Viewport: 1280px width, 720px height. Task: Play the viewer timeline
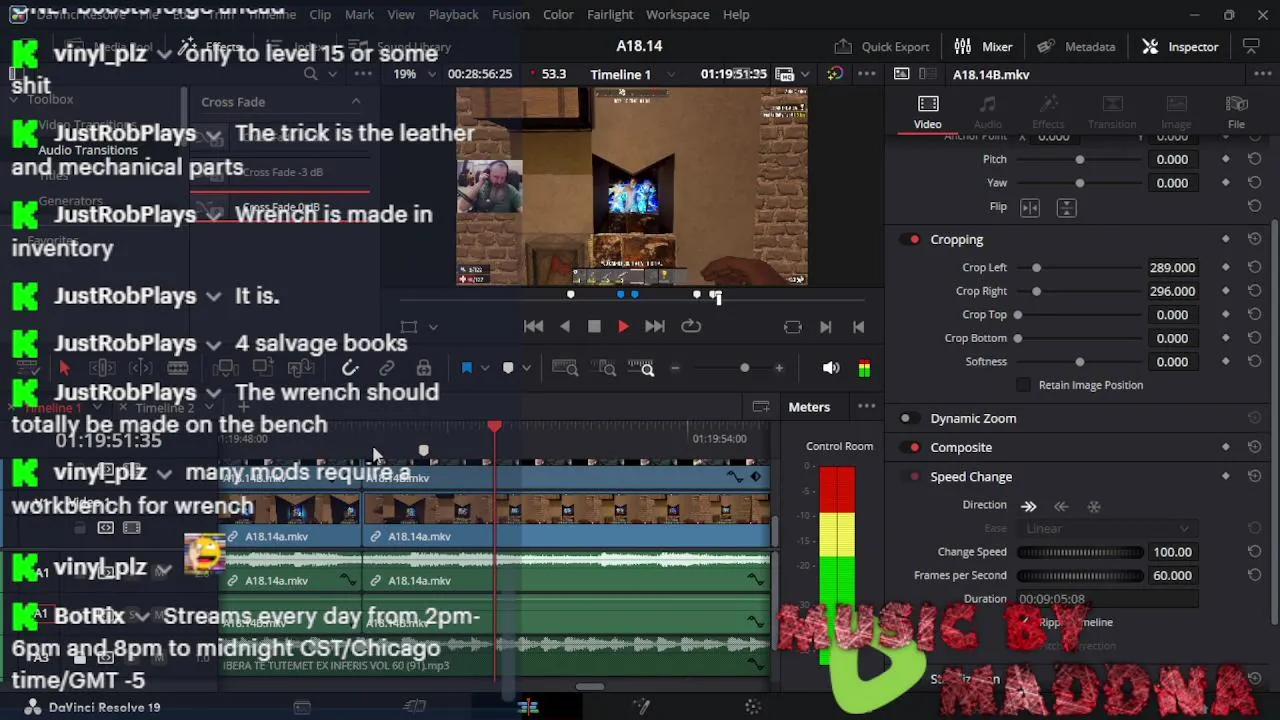(623, 327)
